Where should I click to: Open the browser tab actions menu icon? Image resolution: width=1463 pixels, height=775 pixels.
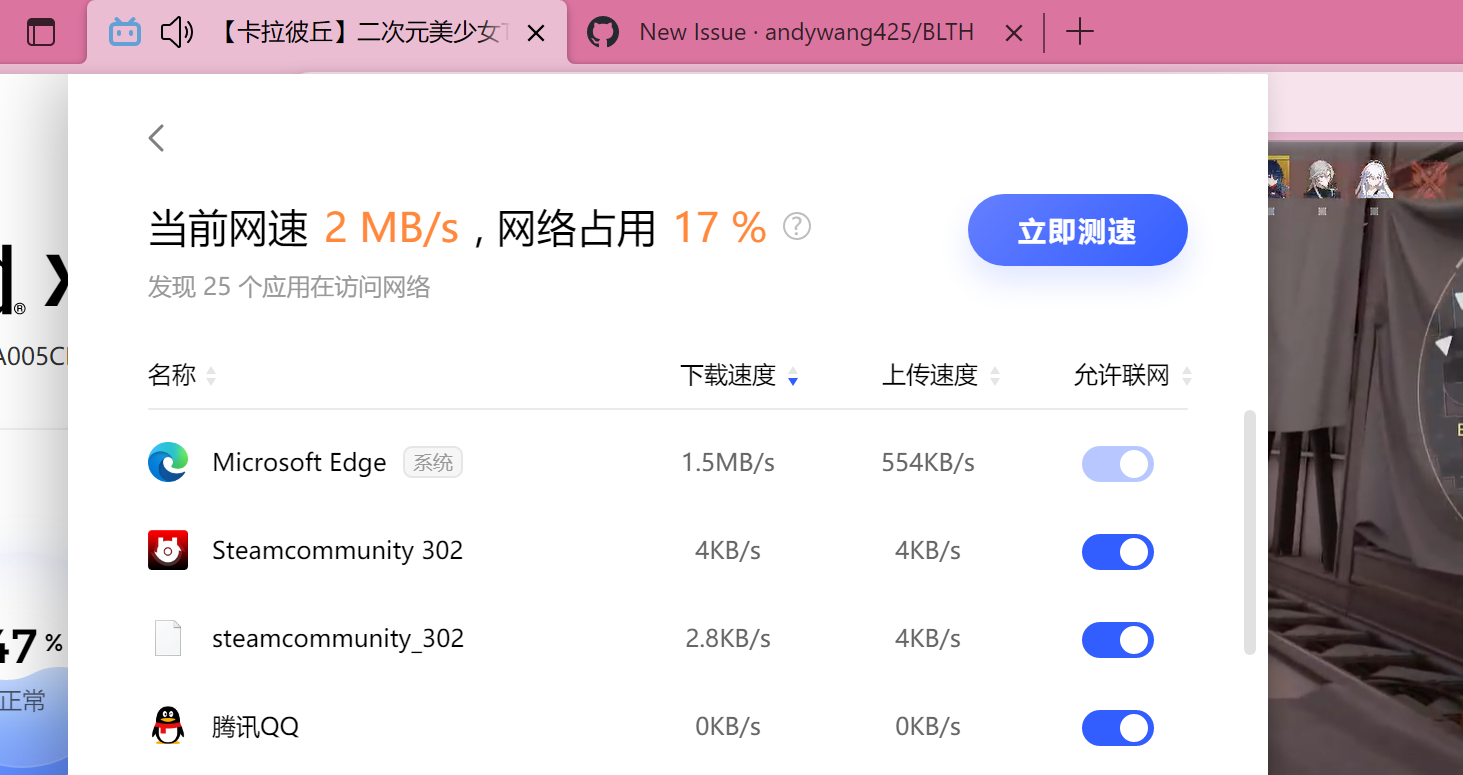click(41, 32)
